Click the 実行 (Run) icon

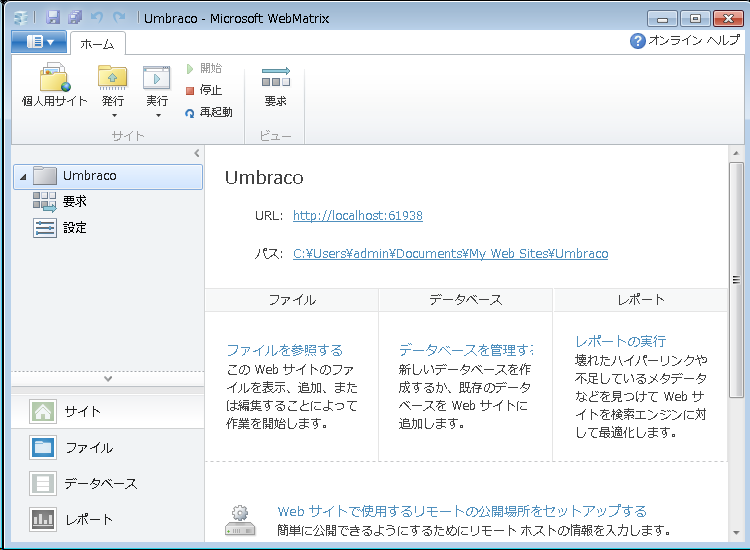(x=156, y=77)
